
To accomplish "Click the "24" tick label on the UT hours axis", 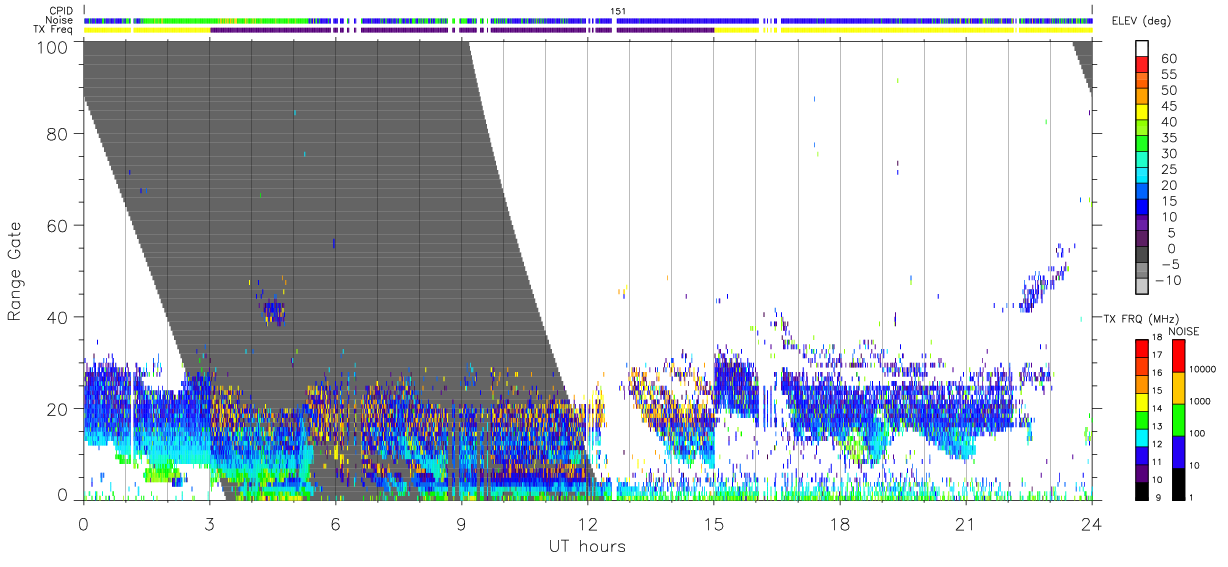I will click(x=1091, y=523).
